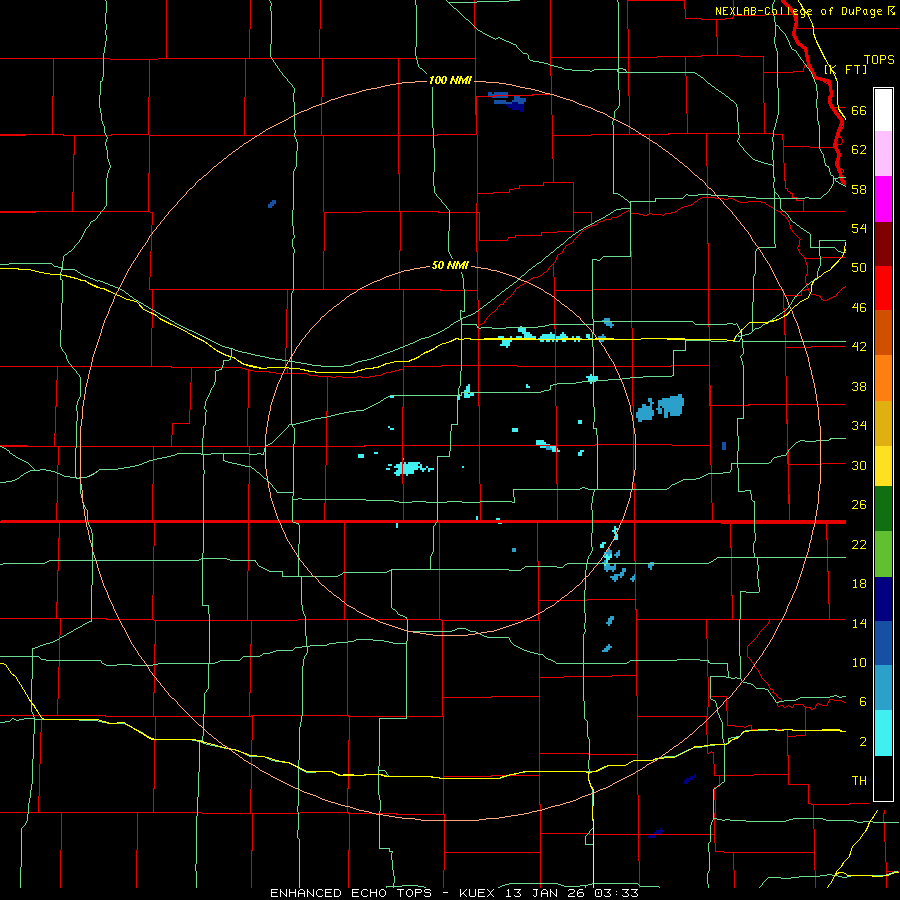900x900 pixels.
Task: Click the '58' legend scale value
Action: [859, 189]
